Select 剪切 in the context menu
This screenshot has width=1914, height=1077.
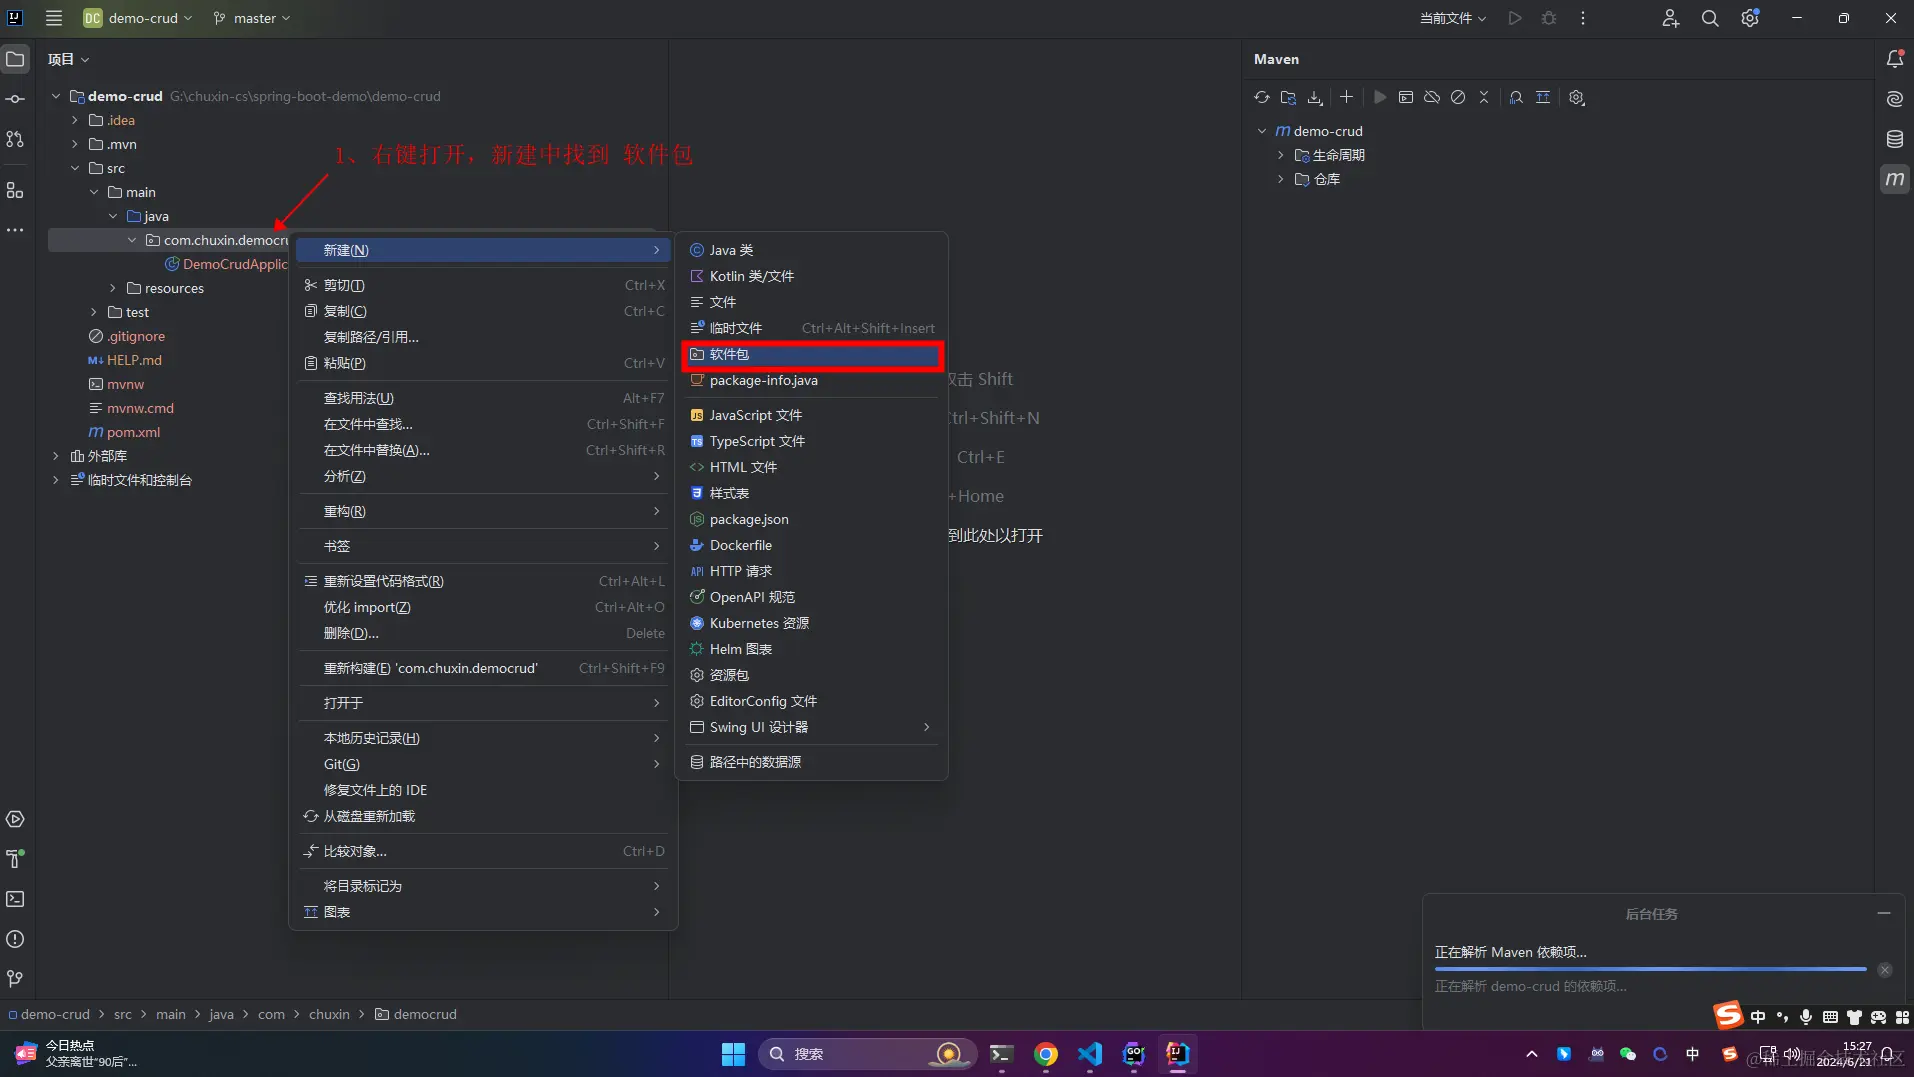483,285
